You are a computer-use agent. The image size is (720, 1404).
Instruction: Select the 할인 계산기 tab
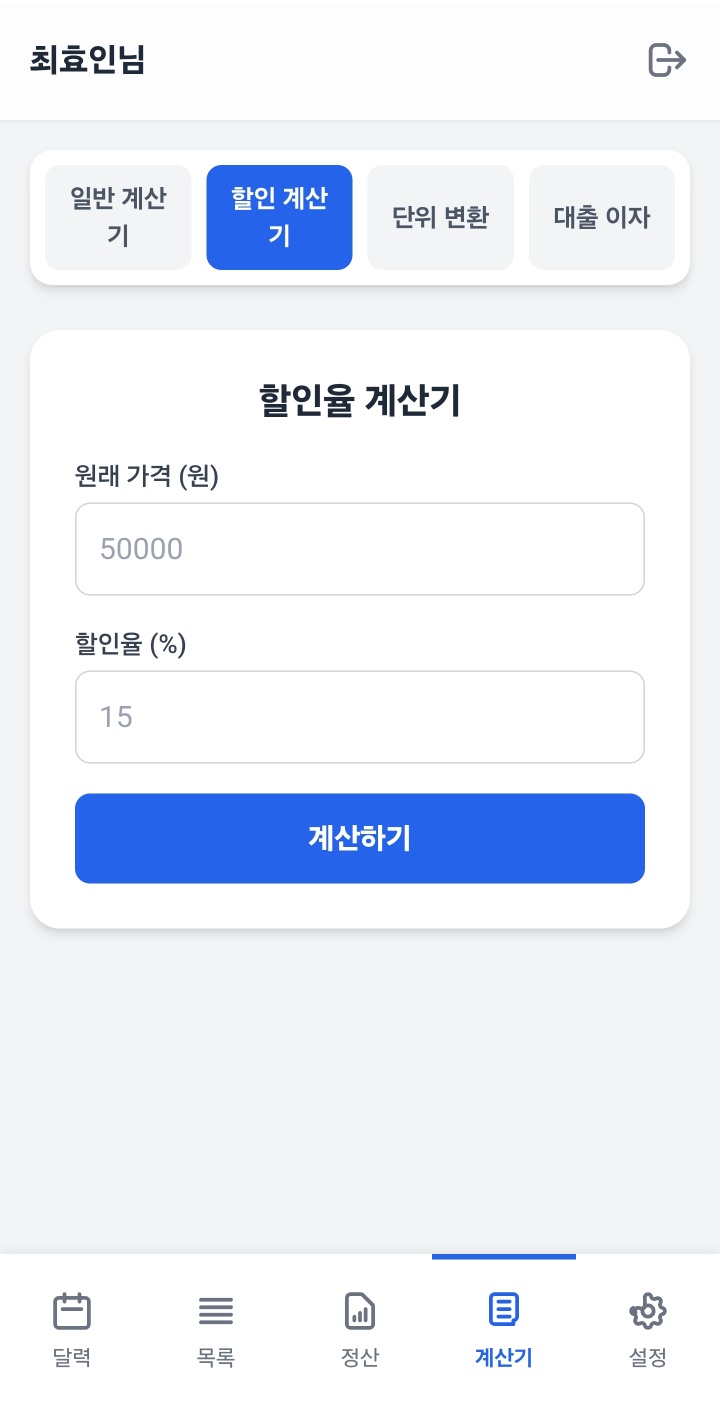279,217
